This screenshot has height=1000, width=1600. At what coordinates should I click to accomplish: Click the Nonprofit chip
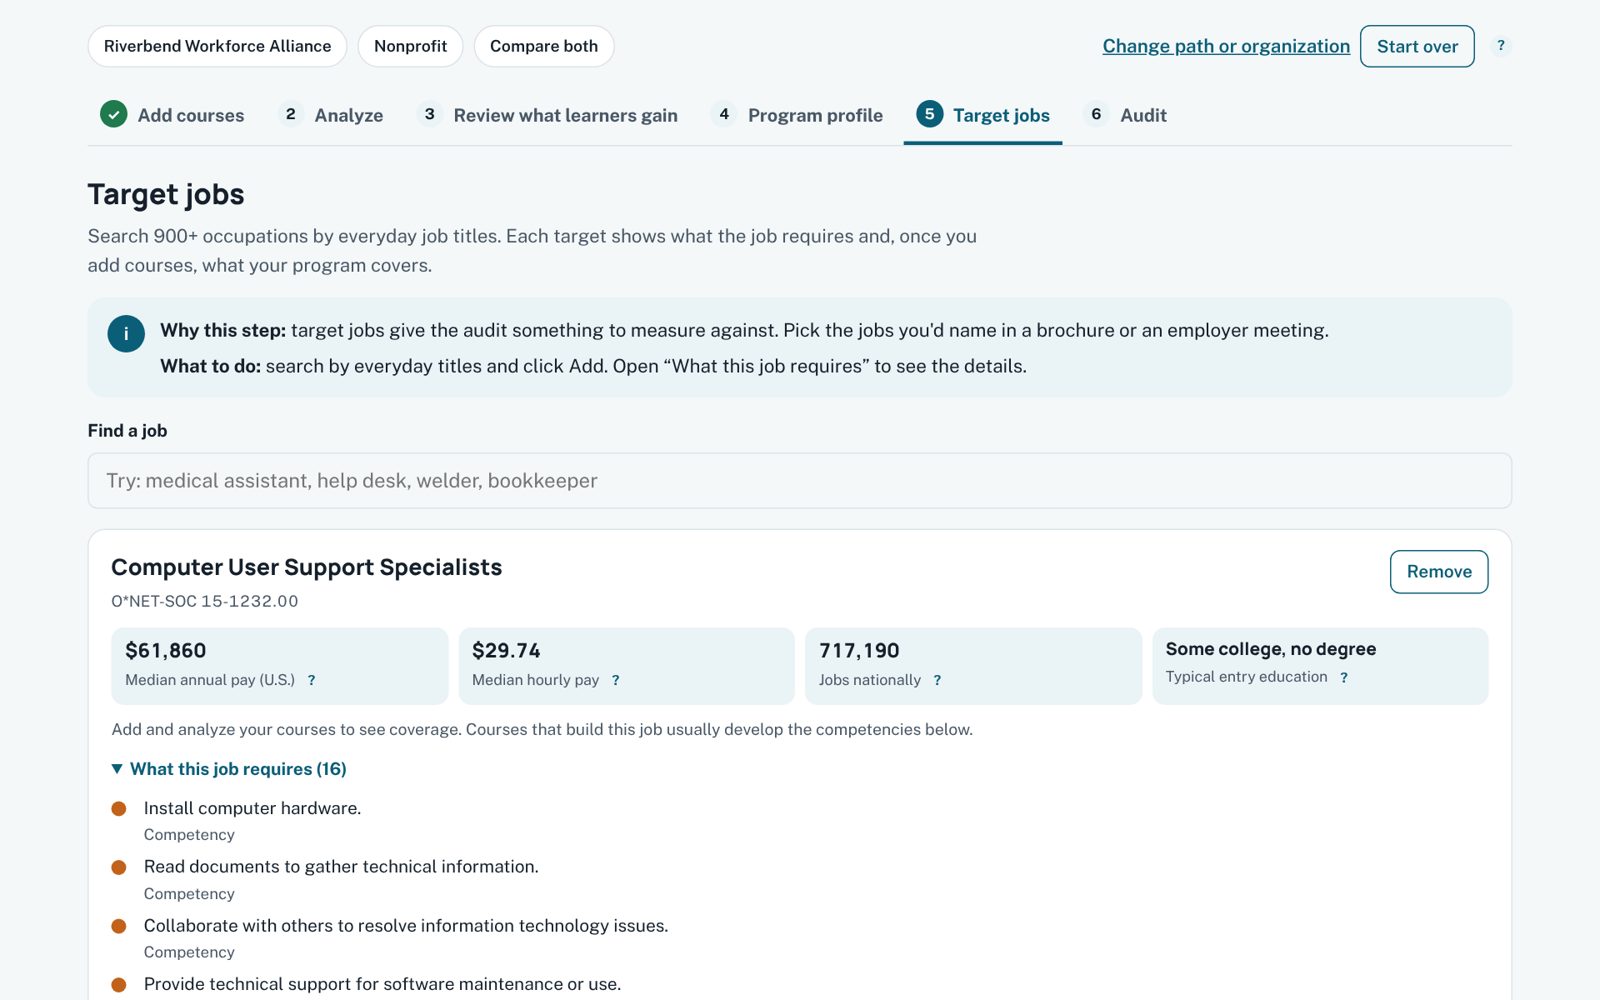[x=410, y=46]
